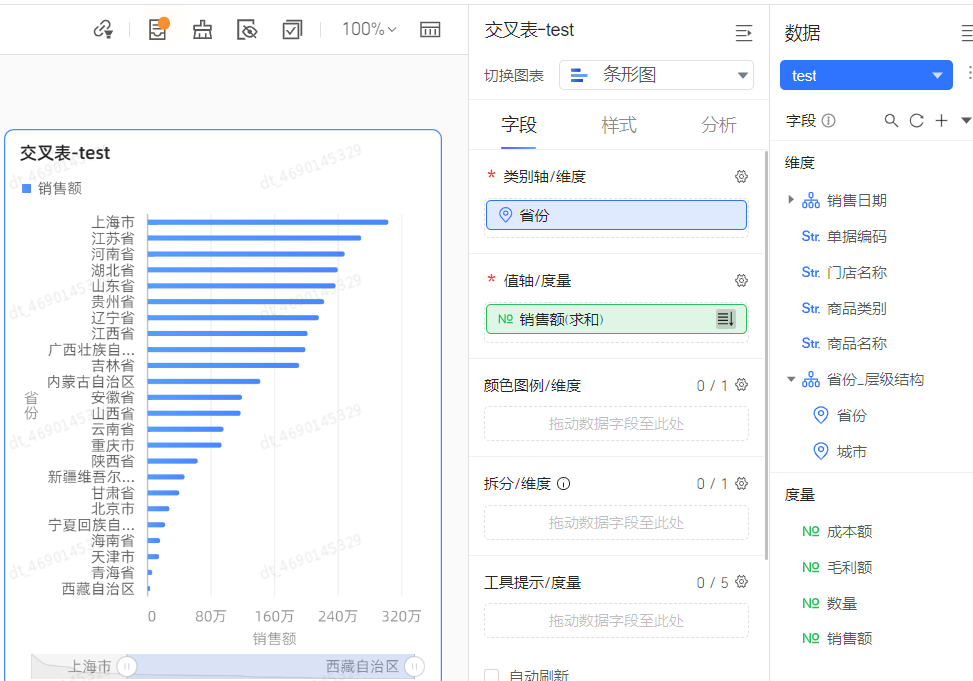Screen dimensions: 973x681
Task: Click the data panel collapse icon
Action: tap(967, 32)
